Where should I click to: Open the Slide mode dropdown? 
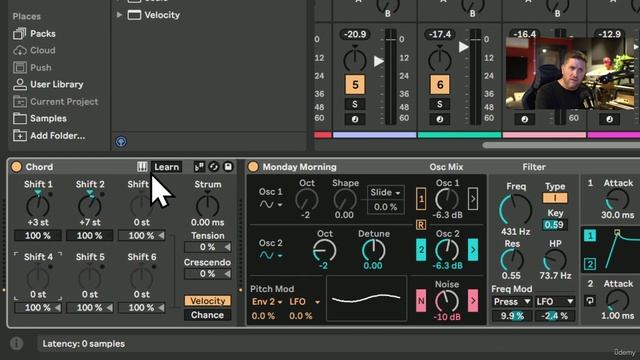tap(385, 192)
